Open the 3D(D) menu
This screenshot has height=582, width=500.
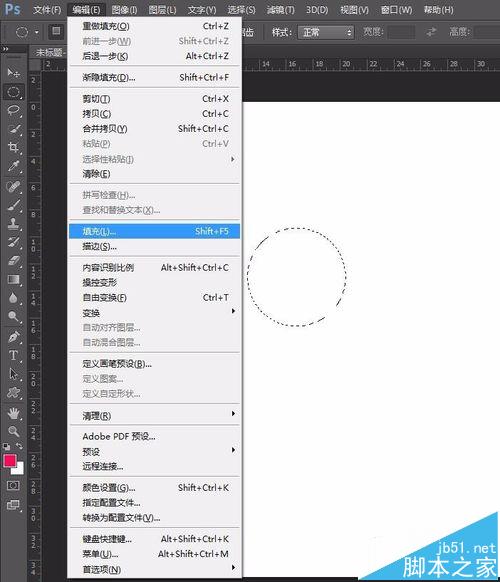tap(317, 10)
